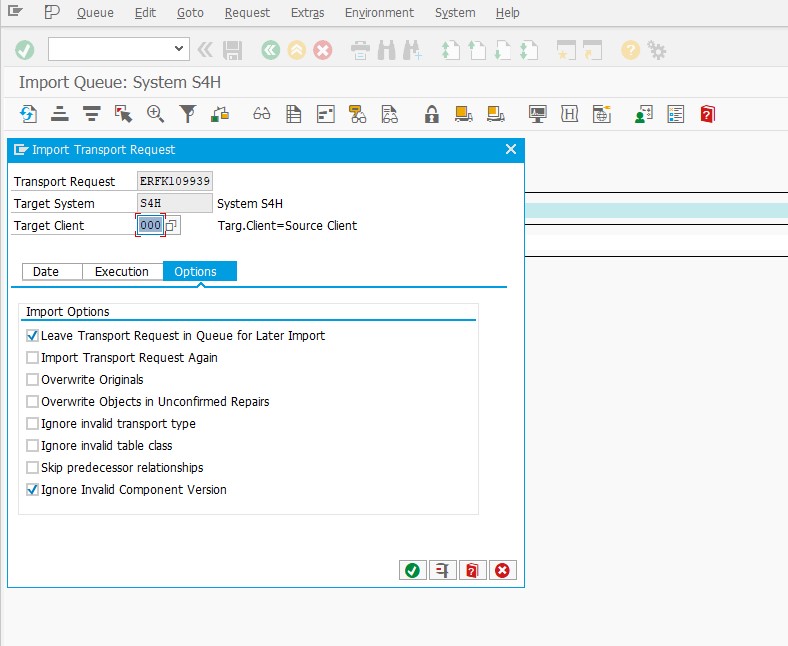Viewport: 788px width, 646px height.
Task: Tick Ignore invalid transport type
Action: tap(32, 423)
